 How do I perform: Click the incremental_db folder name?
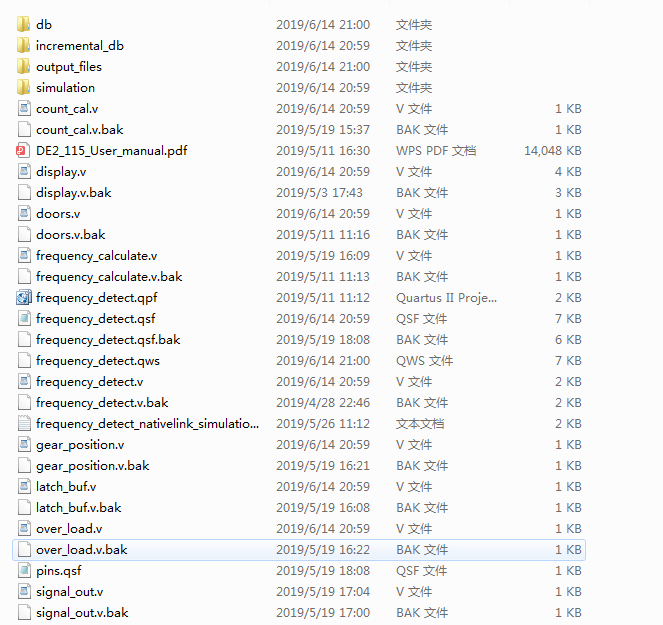pos(80,46)
